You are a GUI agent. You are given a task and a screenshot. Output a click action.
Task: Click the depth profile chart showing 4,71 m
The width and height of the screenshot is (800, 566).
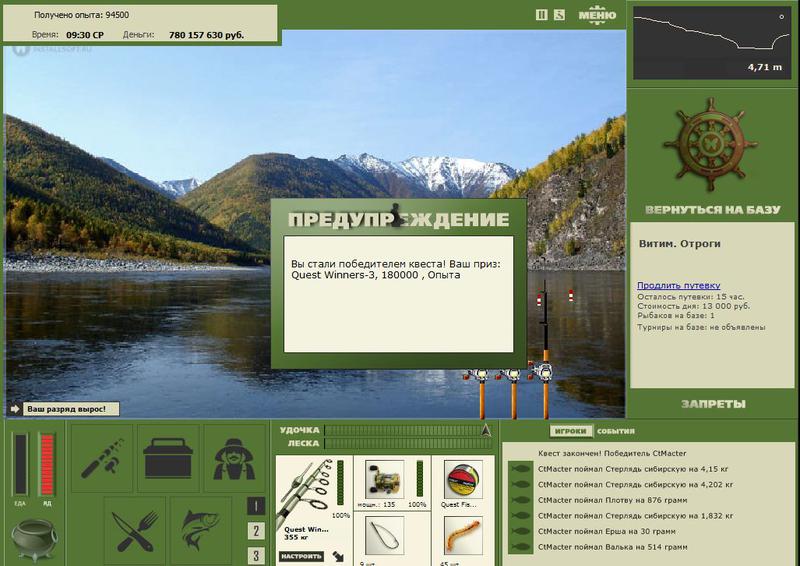[712, 43]
